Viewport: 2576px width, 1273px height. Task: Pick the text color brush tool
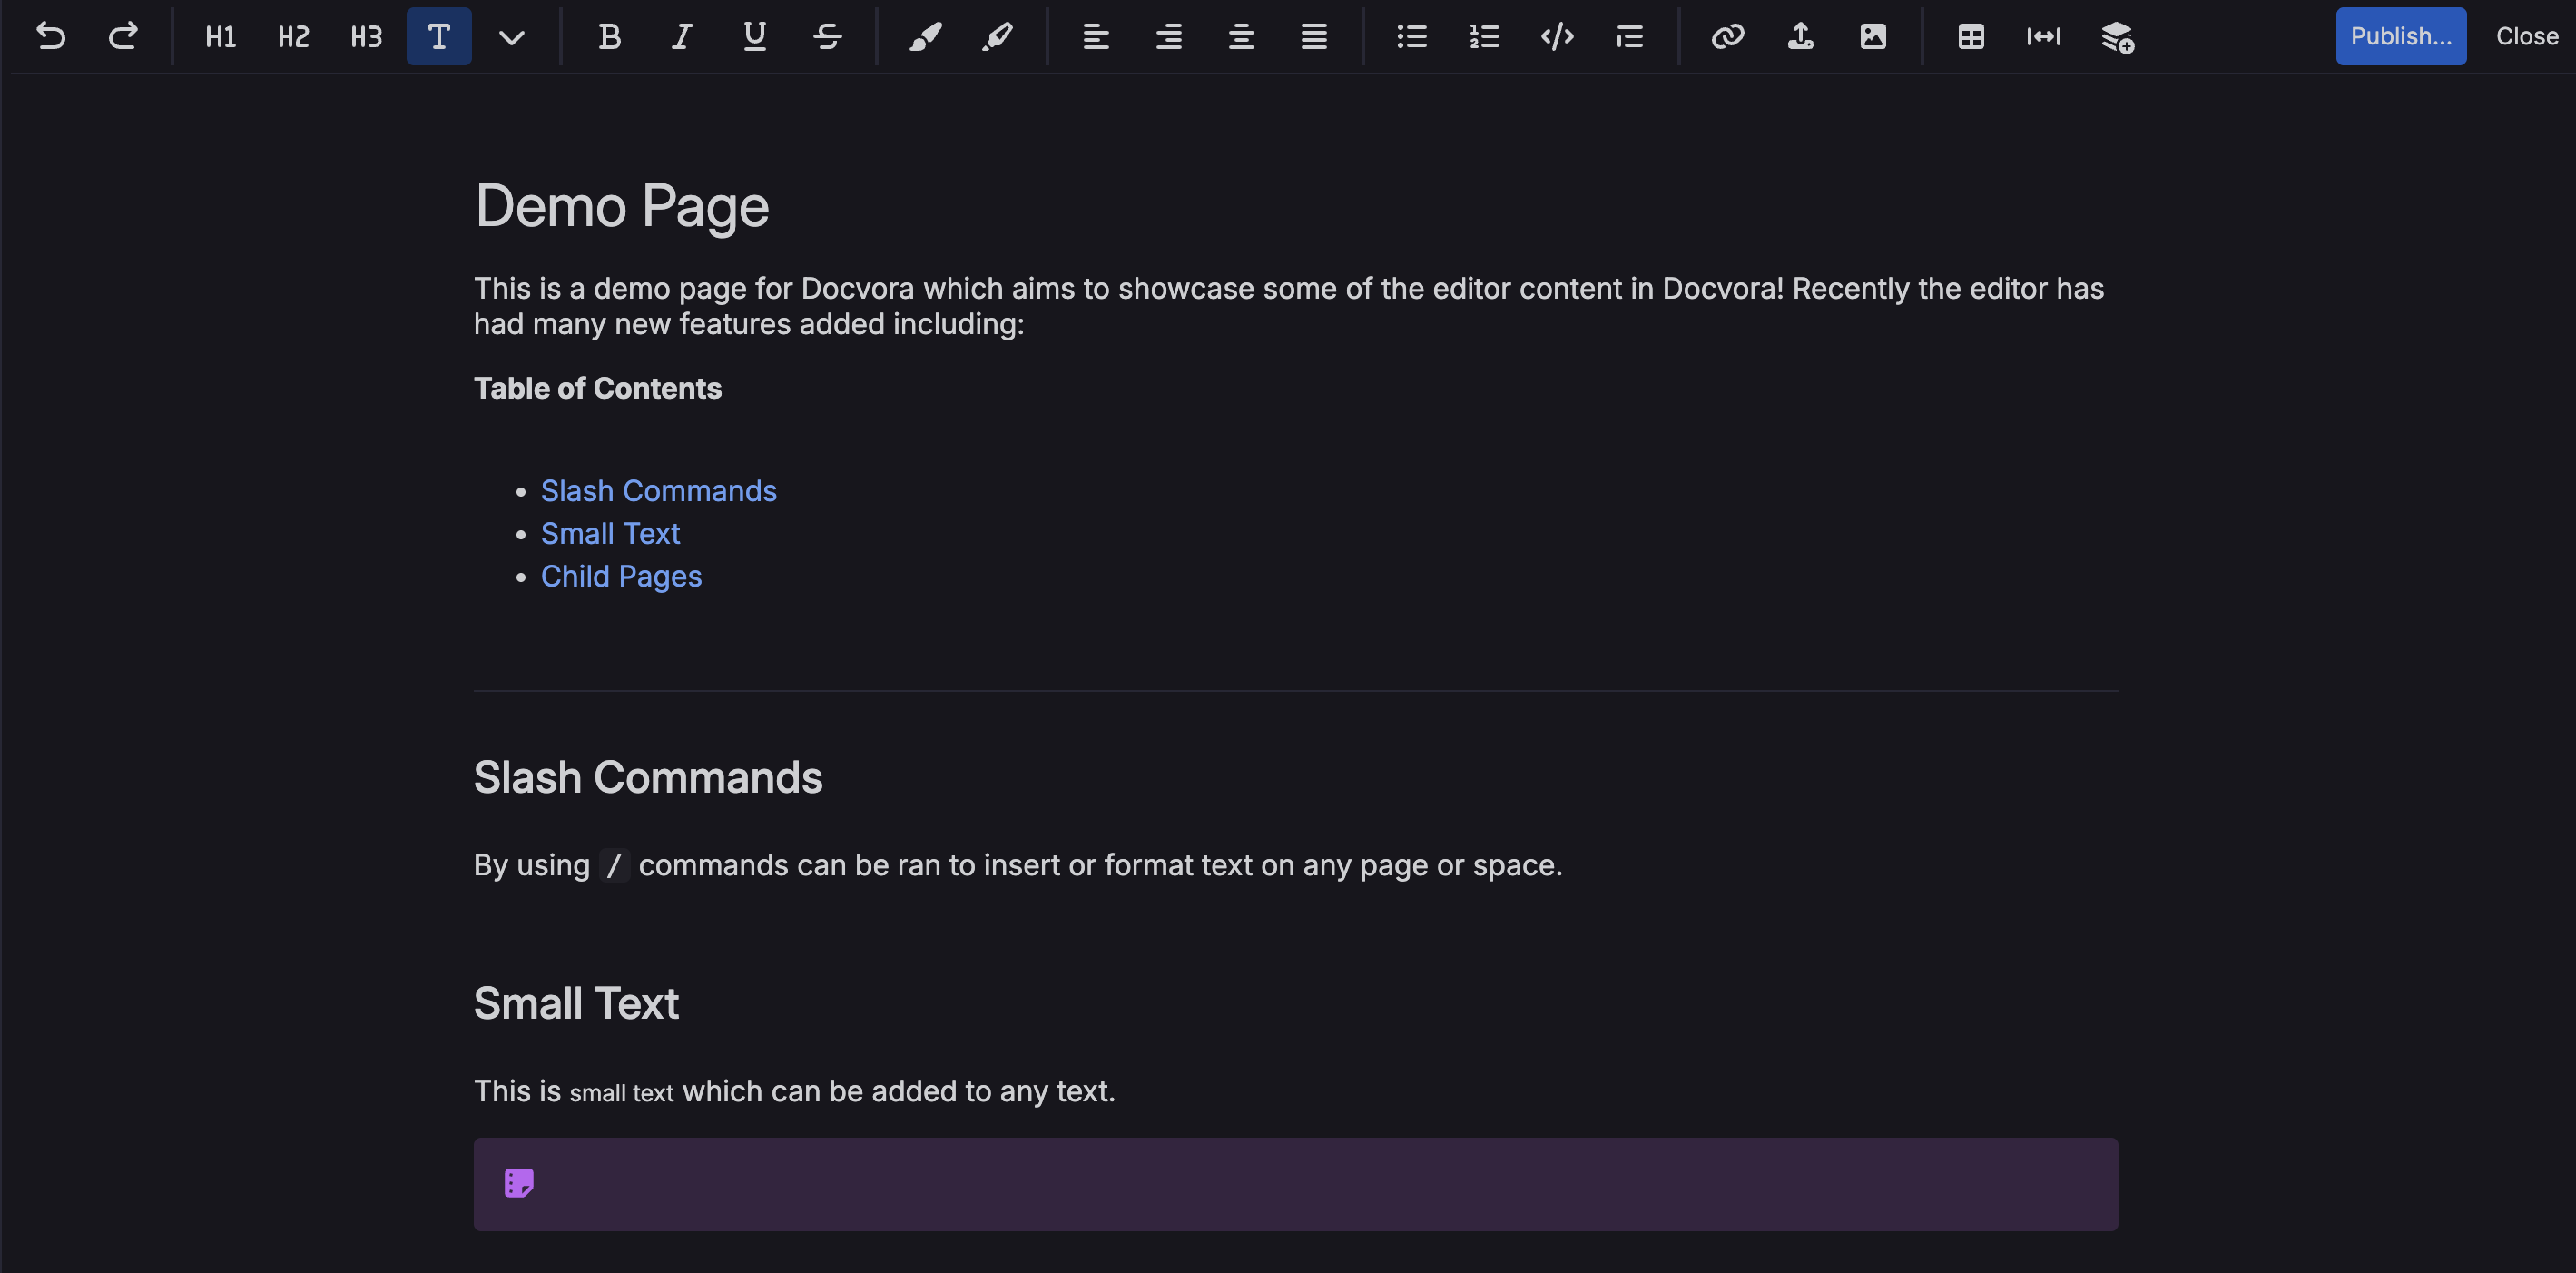point(925,37)
